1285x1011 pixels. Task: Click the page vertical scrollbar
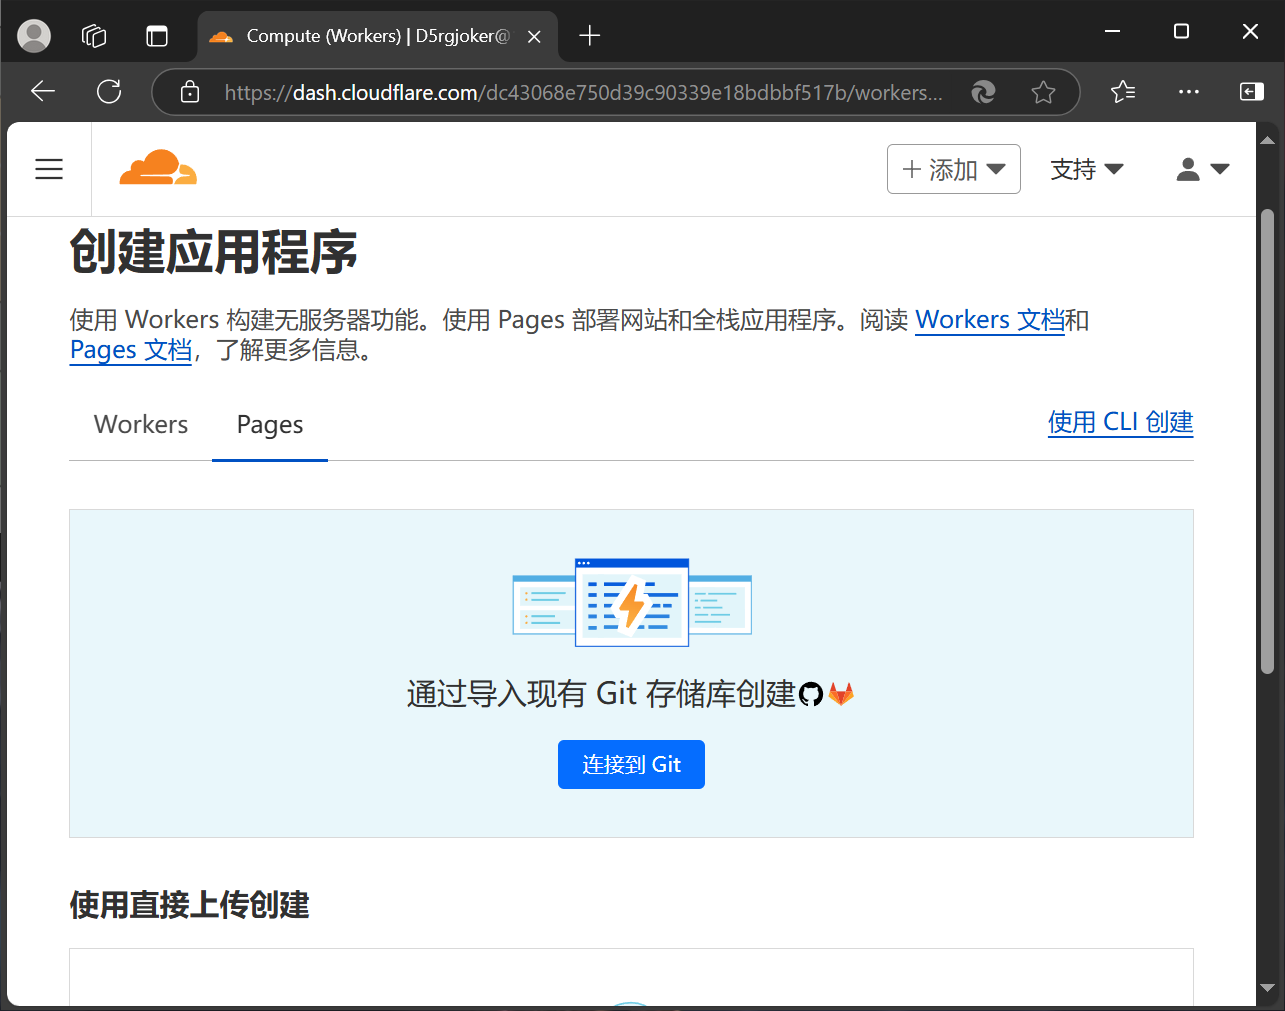1267,440
